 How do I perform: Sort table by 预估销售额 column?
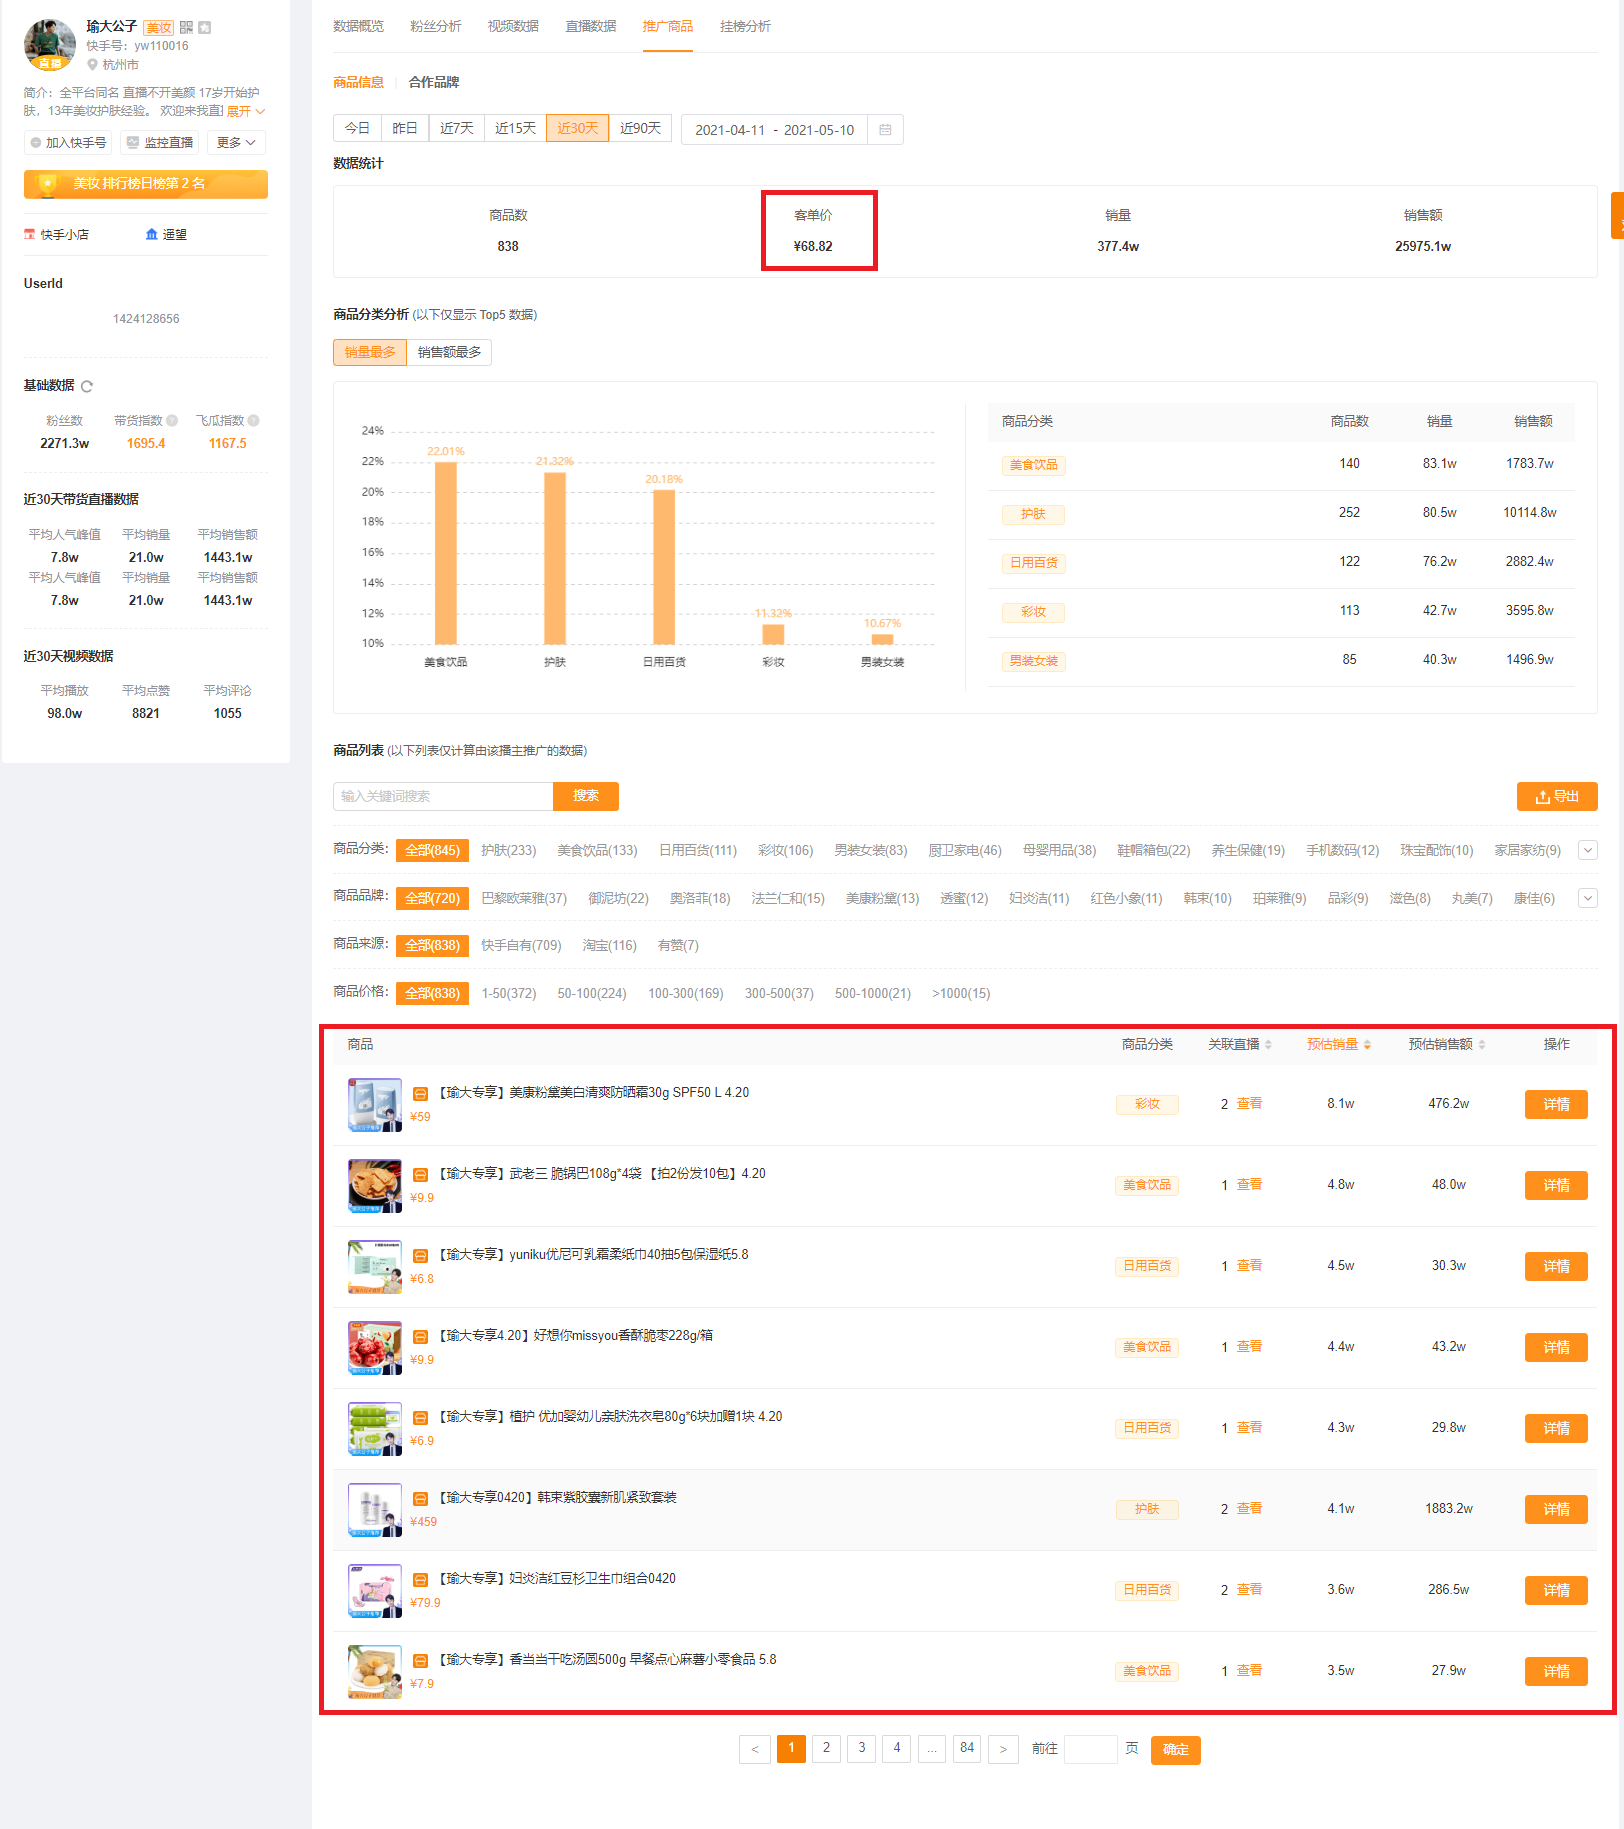(x=1447, y=1044)
